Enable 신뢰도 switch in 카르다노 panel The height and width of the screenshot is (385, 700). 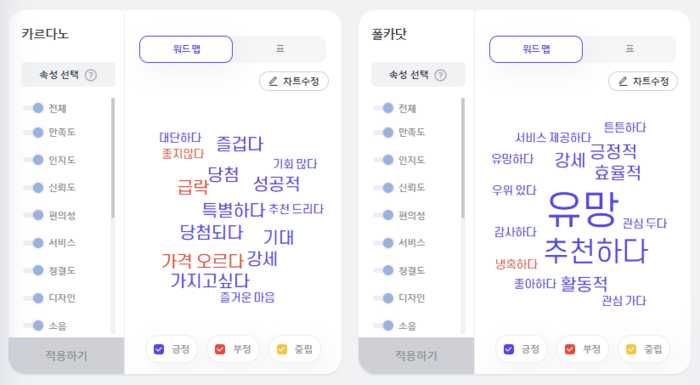(x=34, y=188)
